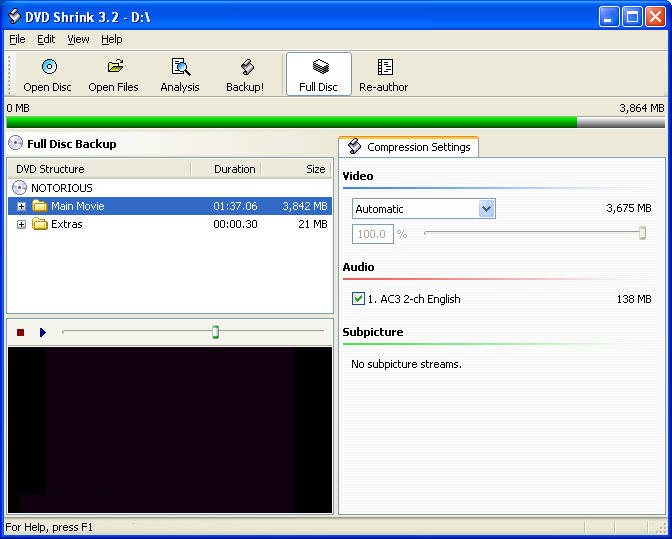The height and width of the screenshot is (539, 672).
Task: Click the DVD Structure column header
Action: pyautogui.click(x=99, y=169)
